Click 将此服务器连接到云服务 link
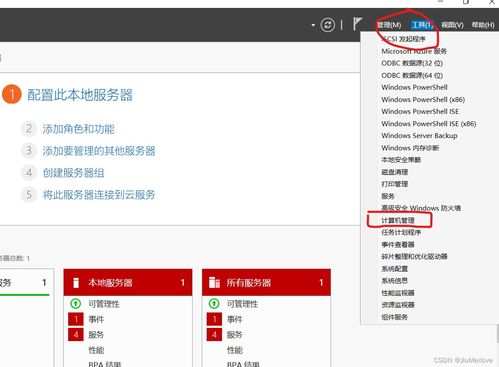Screen dimensions: 499x367 coord(99,195)
